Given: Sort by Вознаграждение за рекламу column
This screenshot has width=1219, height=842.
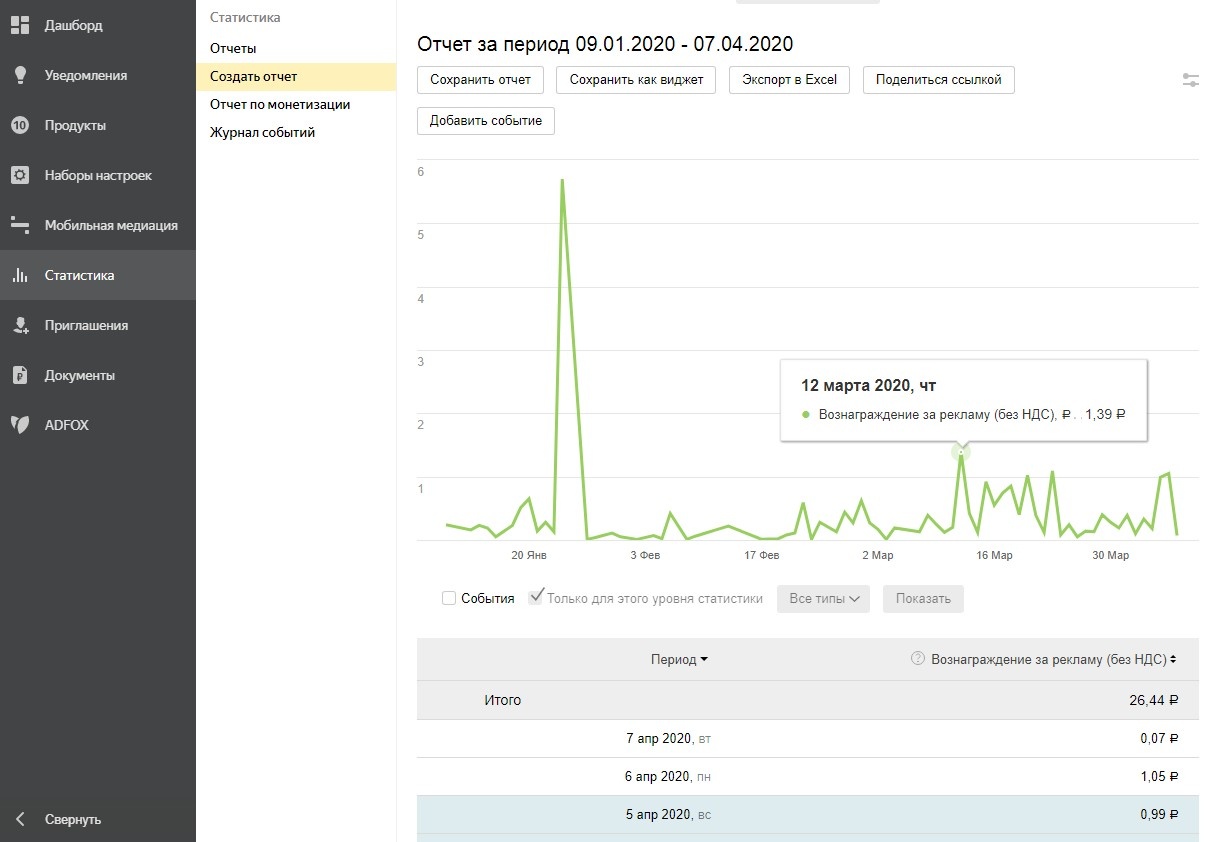Looking at the screenshot, I should click(1053, 659).
